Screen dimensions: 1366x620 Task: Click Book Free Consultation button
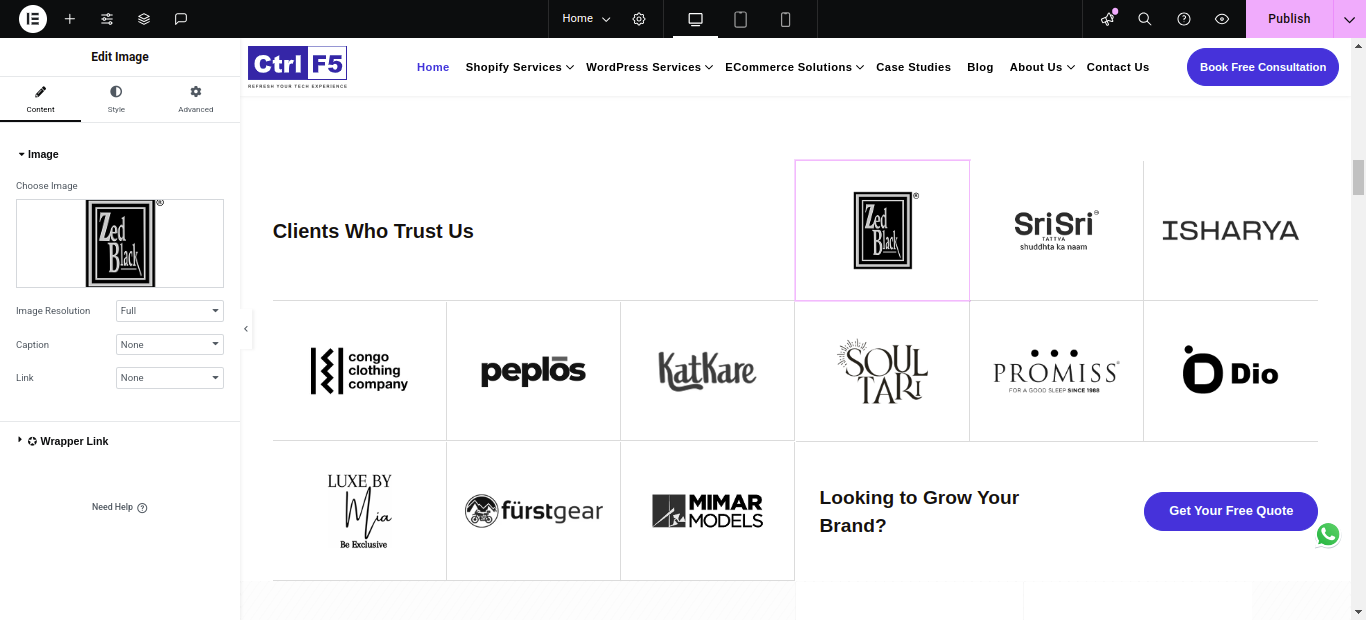pyautogui.click(x=1262, y=67)
